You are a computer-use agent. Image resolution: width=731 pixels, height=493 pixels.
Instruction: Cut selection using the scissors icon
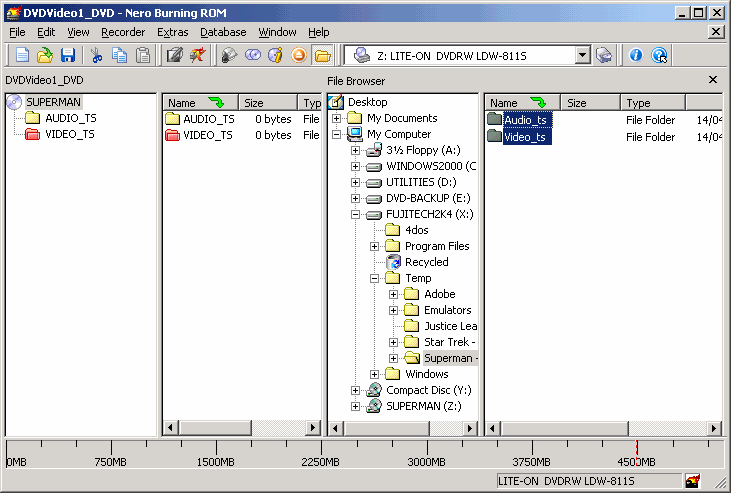[97, 55]
